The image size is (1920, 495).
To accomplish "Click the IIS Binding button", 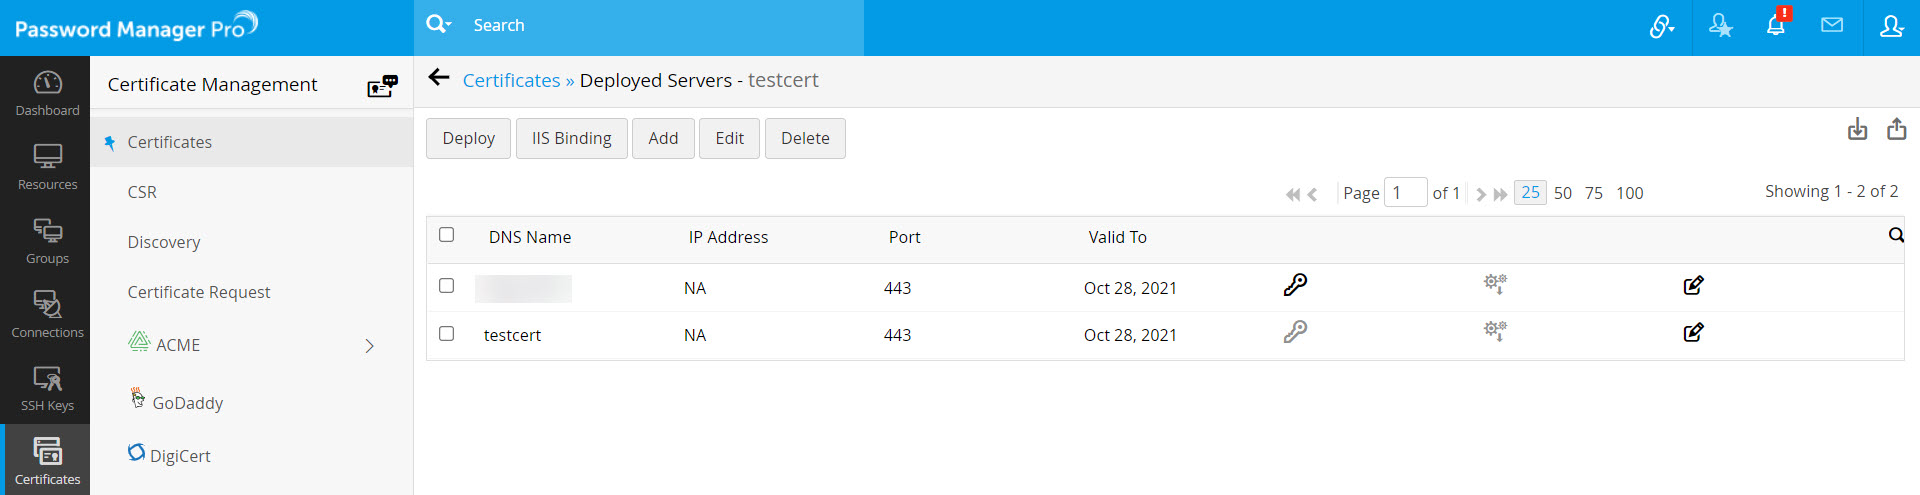I will [571, 138].
